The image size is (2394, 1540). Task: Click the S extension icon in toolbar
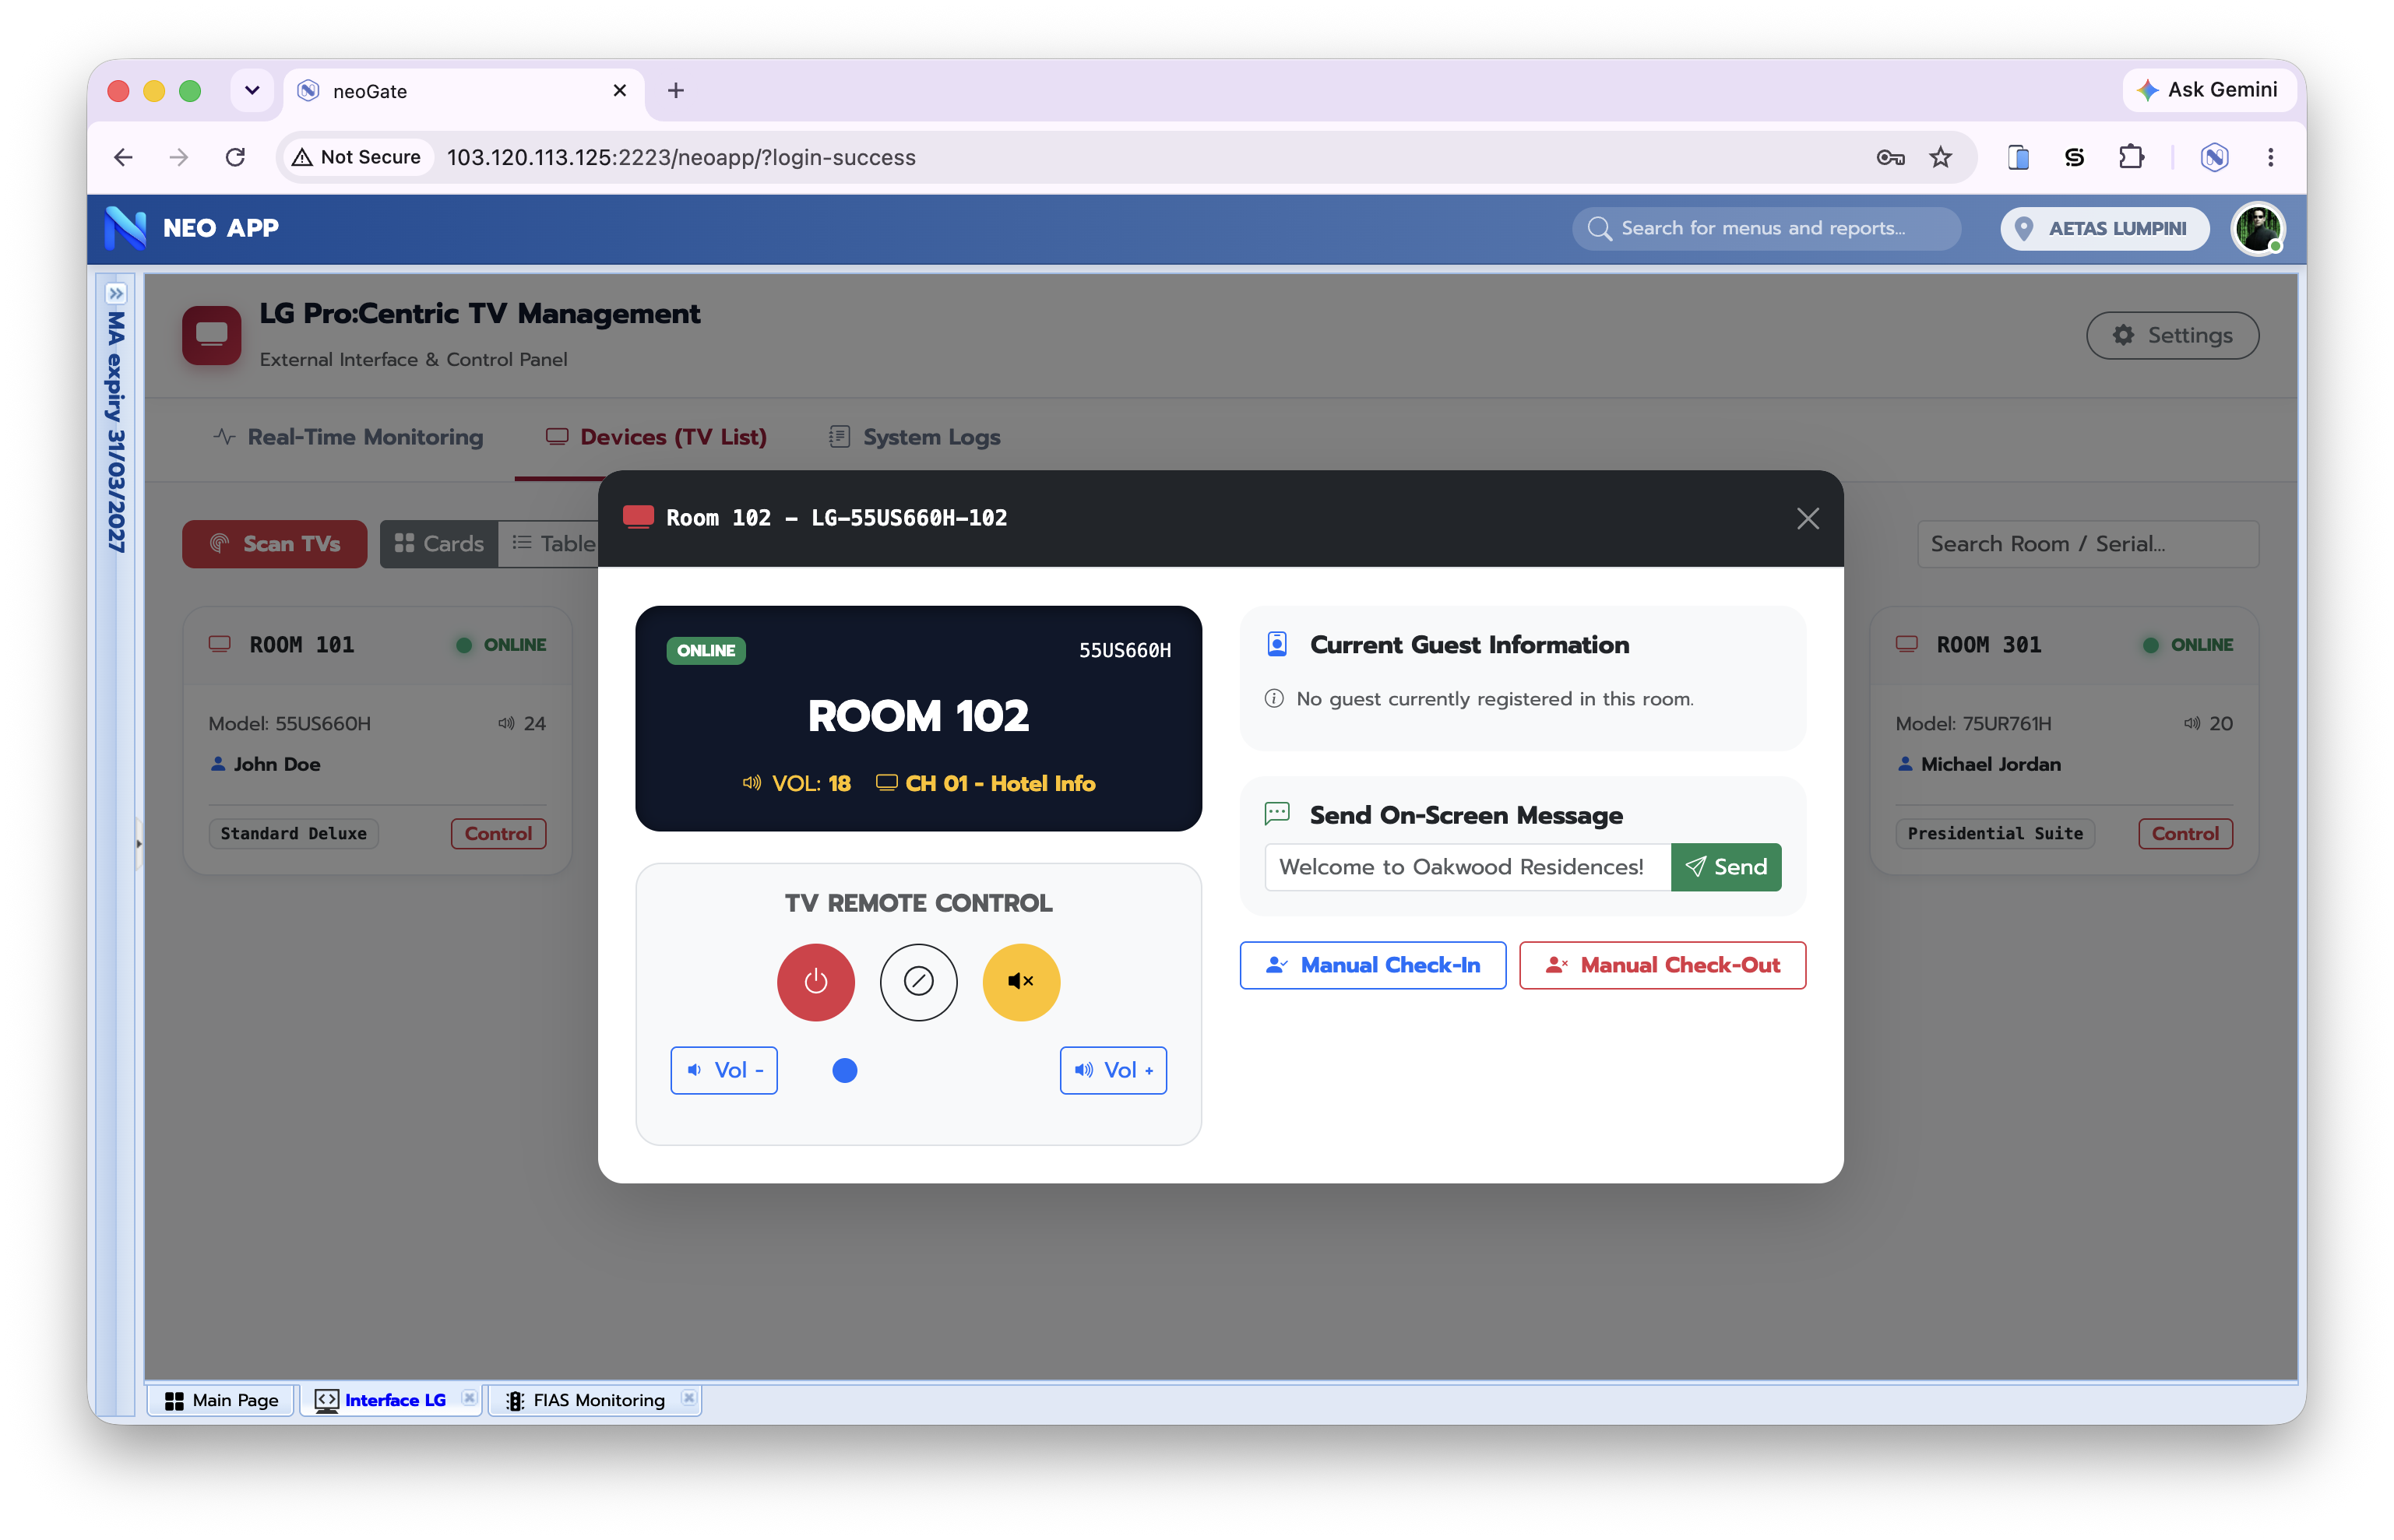(x=2074, y=157)
